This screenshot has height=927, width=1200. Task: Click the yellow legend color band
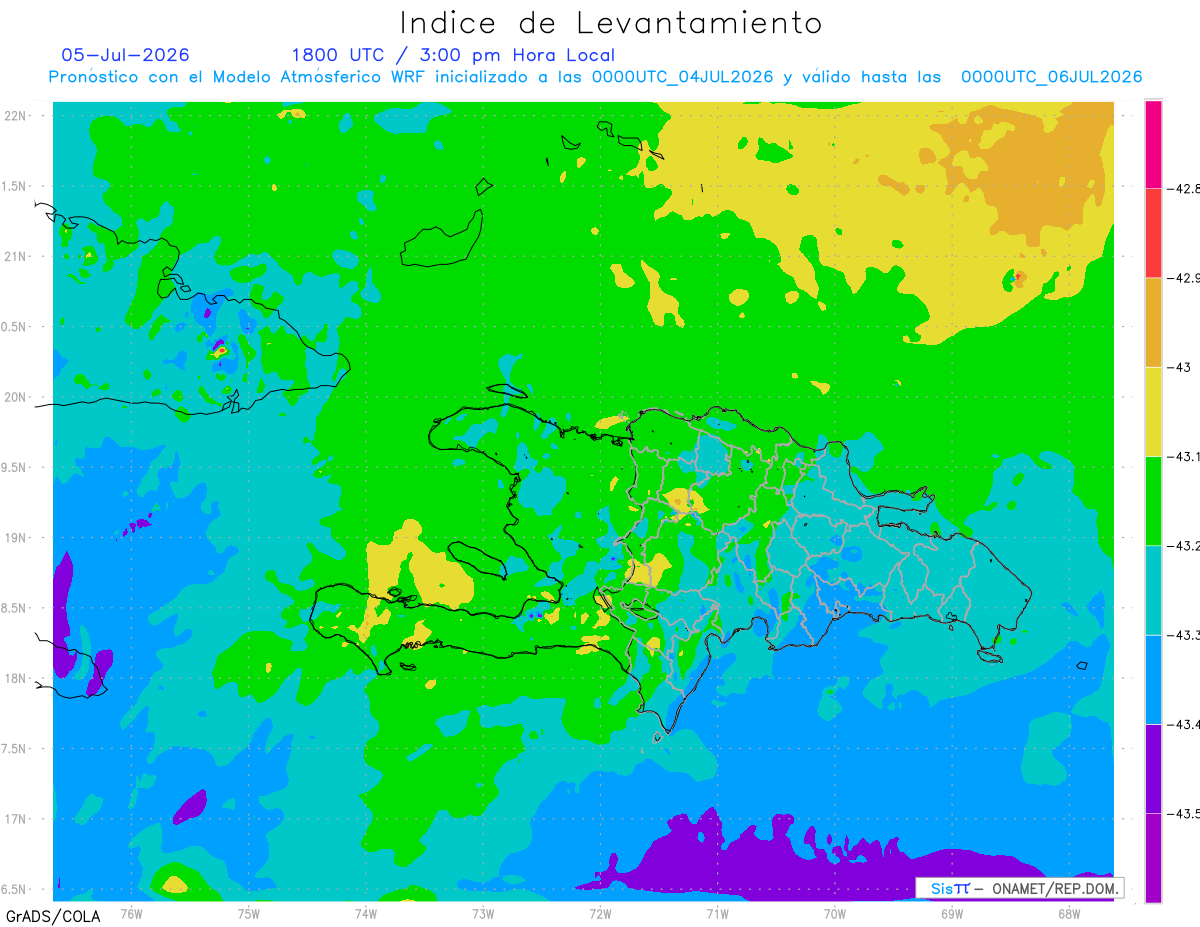(x=1153, y=411)
